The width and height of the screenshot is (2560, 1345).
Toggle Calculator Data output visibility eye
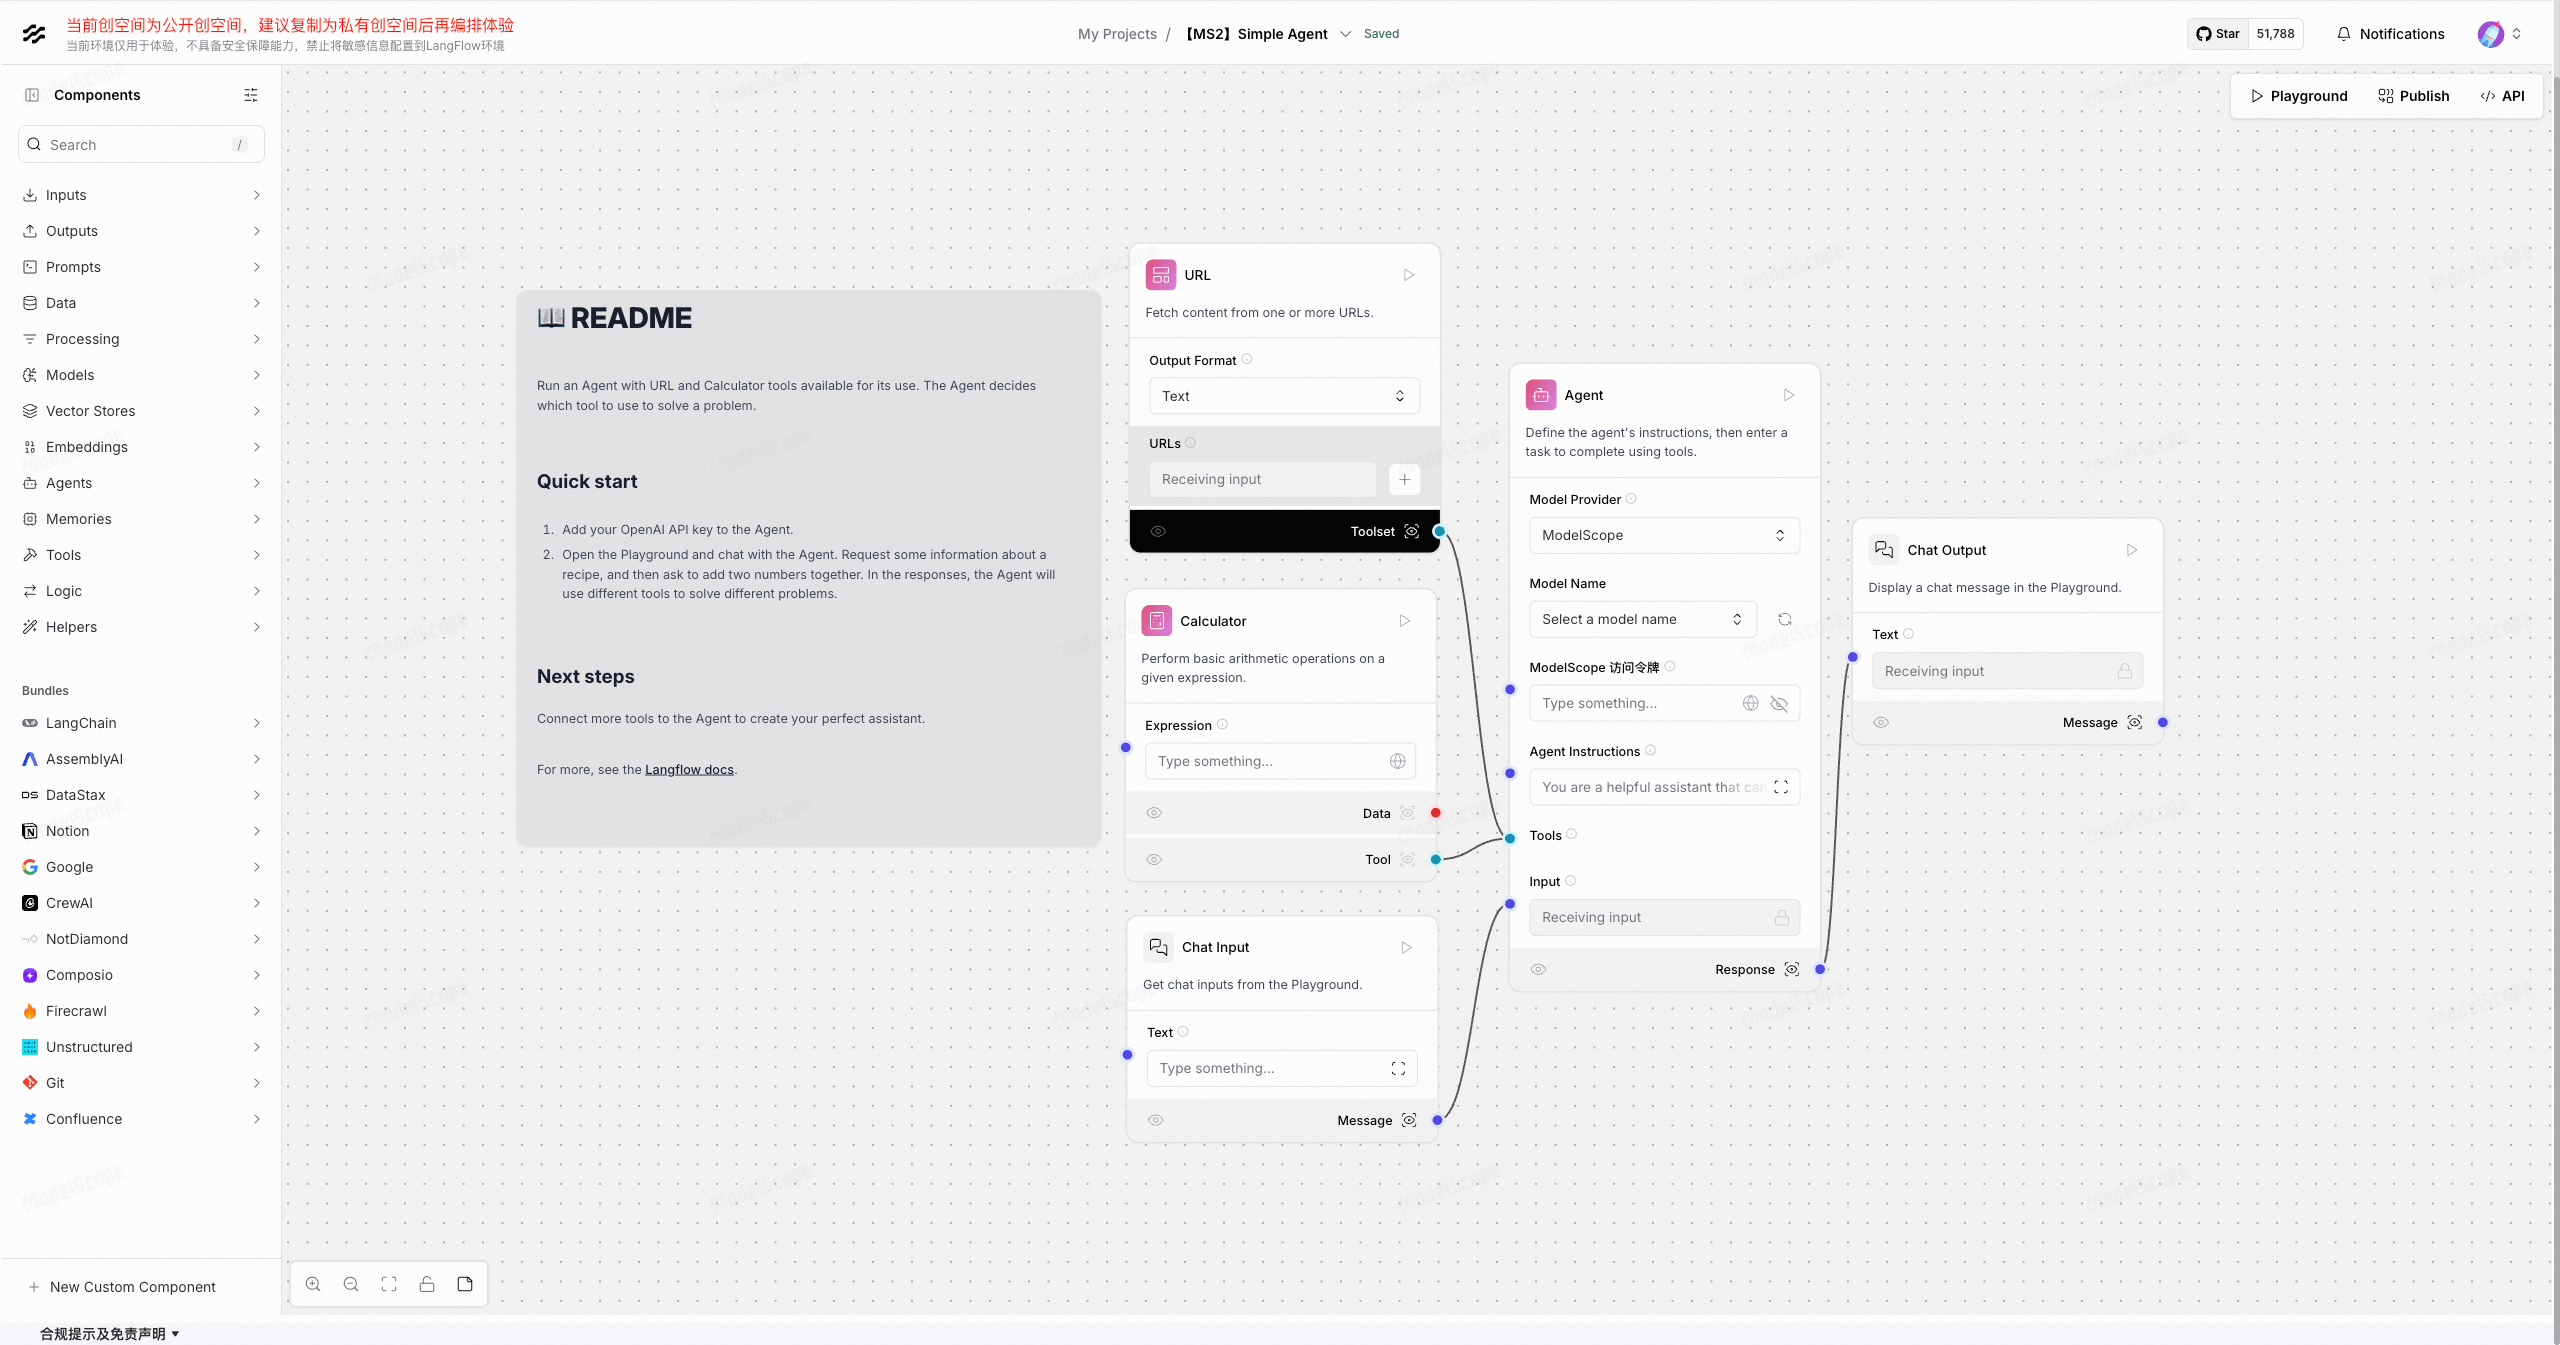[1154, 813]
